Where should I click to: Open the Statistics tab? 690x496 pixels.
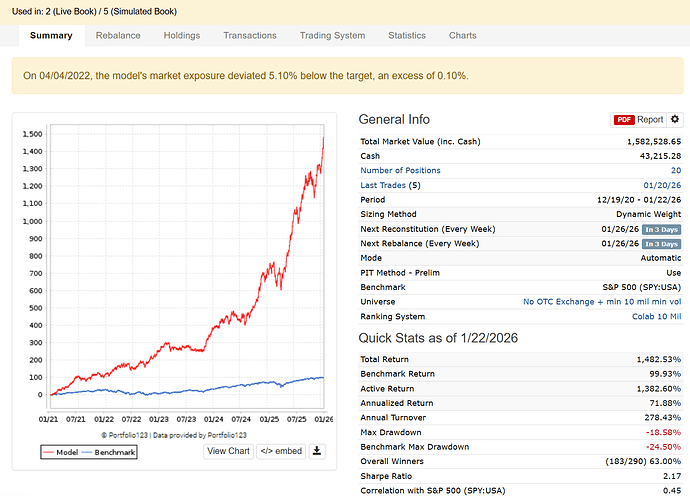tap(407, 35)
